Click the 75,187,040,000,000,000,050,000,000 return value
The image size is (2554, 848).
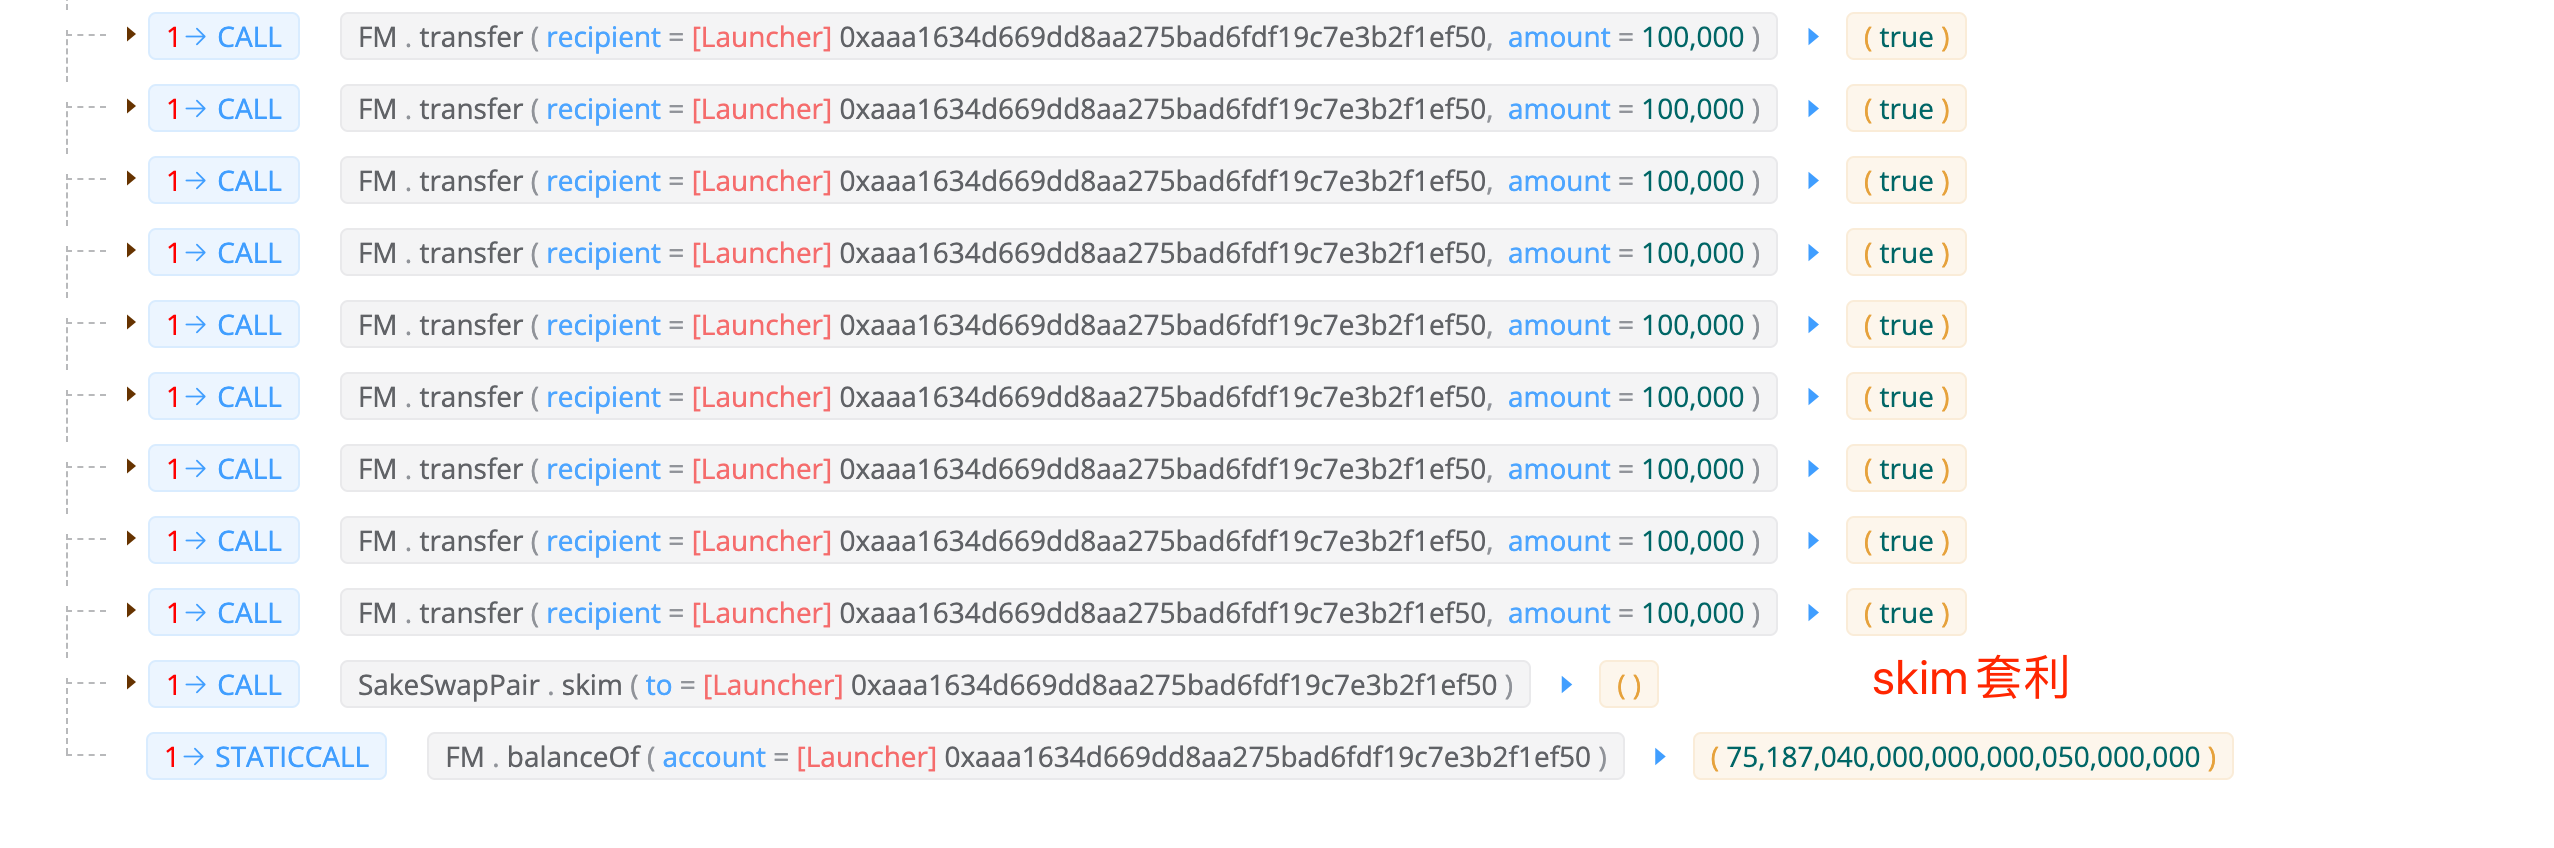click(x=1962, y=757)
